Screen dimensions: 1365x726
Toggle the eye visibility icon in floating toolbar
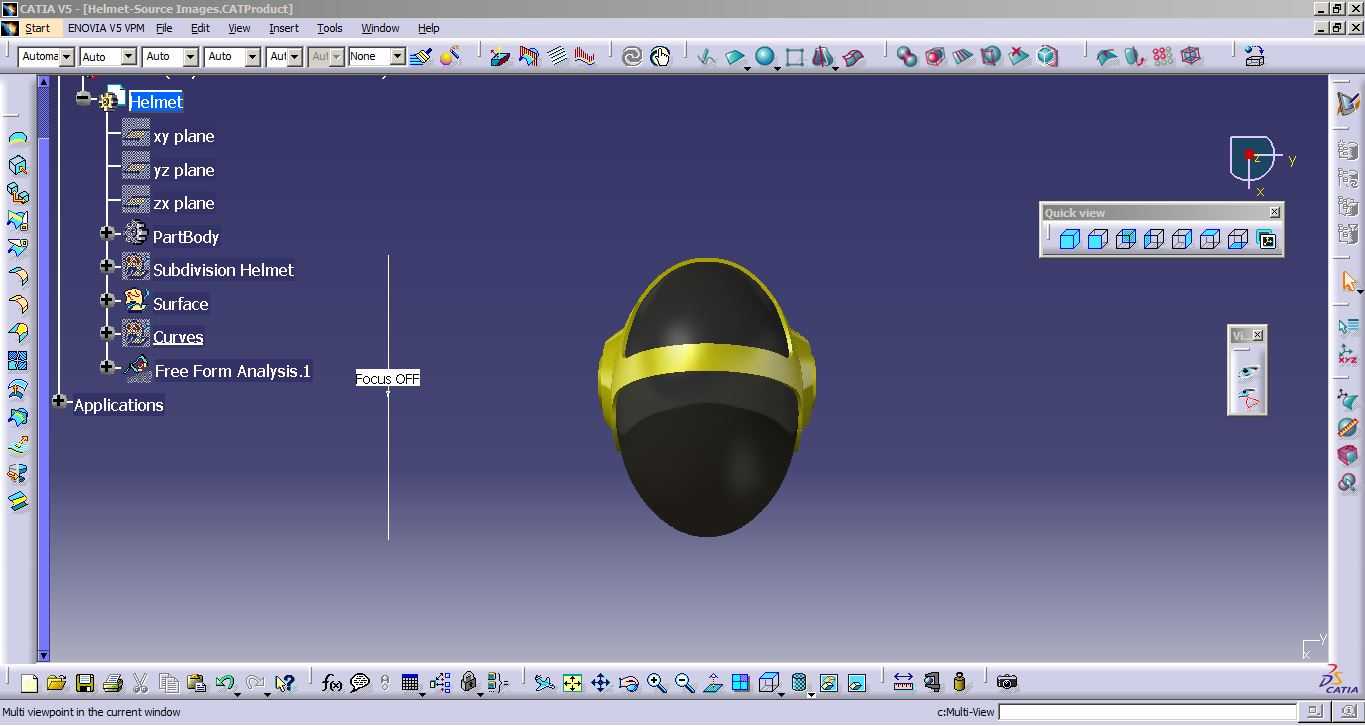1248,372
